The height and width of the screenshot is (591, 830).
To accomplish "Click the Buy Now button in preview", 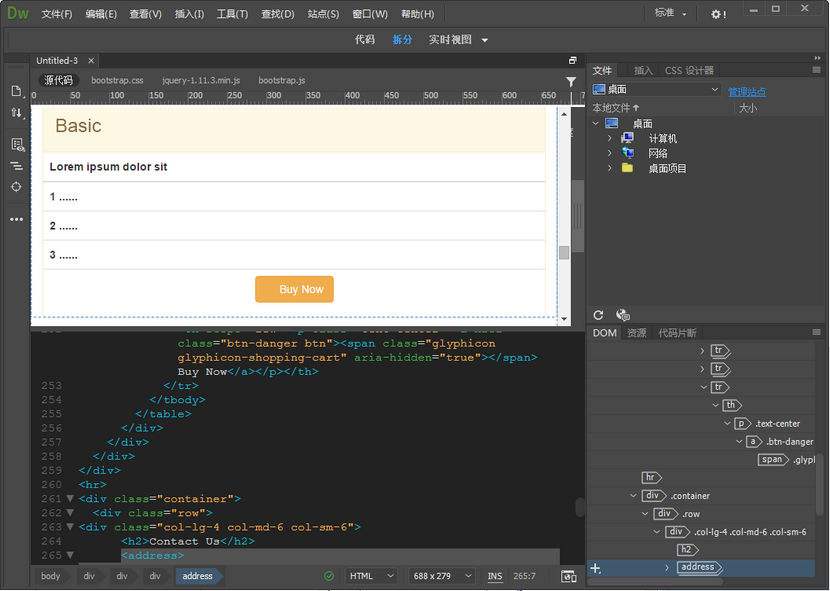I will [x=294, y=289].
